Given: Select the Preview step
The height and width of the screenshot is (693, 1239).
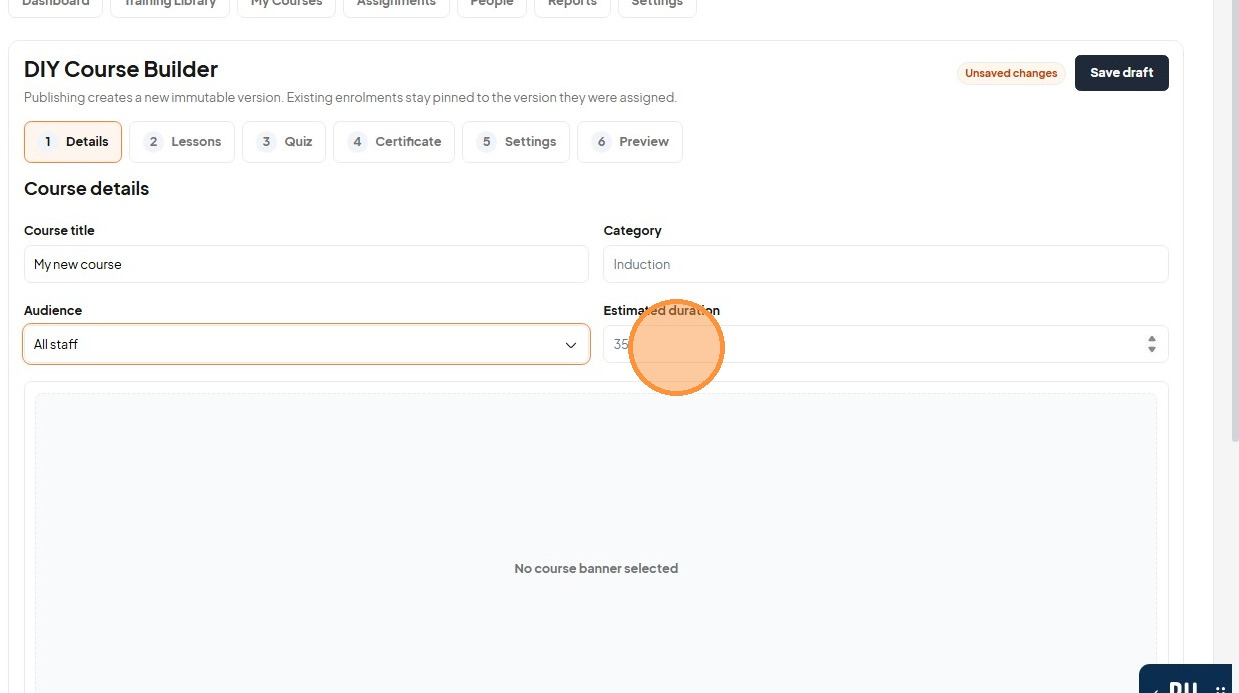Looking at the screenshot, I should (x=630, y=142).
